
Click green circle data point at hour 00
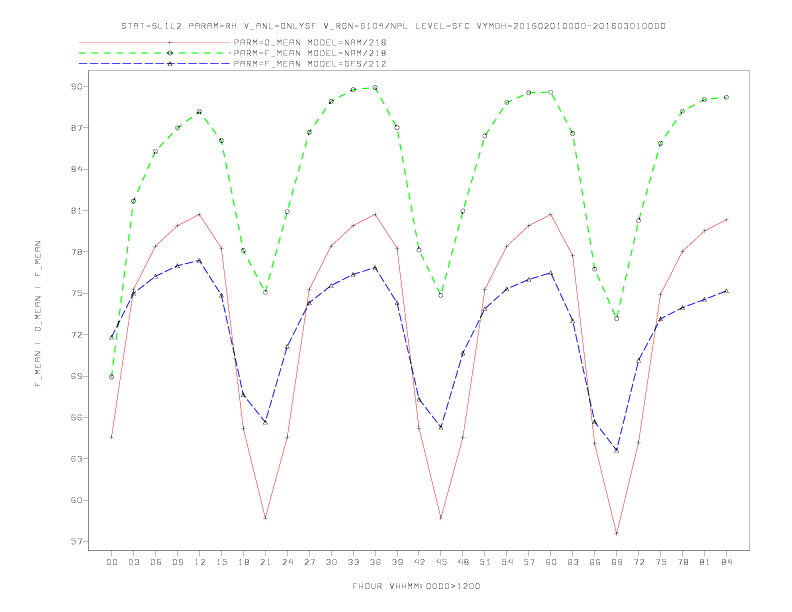click(x=112, y=377)
